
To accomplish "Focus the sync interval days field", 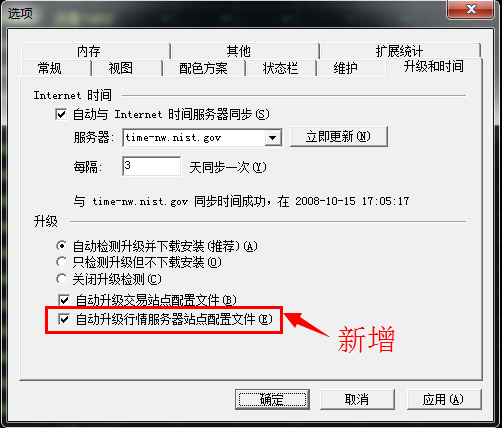I will (x=152, y=166).
